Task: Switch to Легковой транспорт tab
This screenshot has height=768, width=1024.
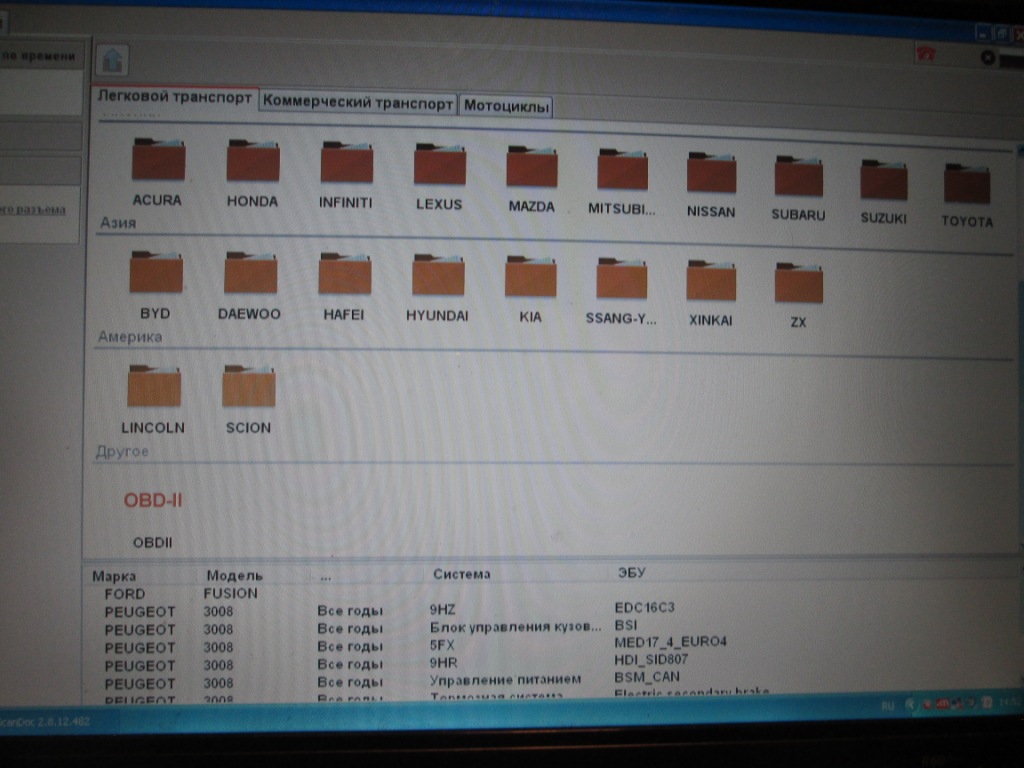Action: [x=174, y=97]
